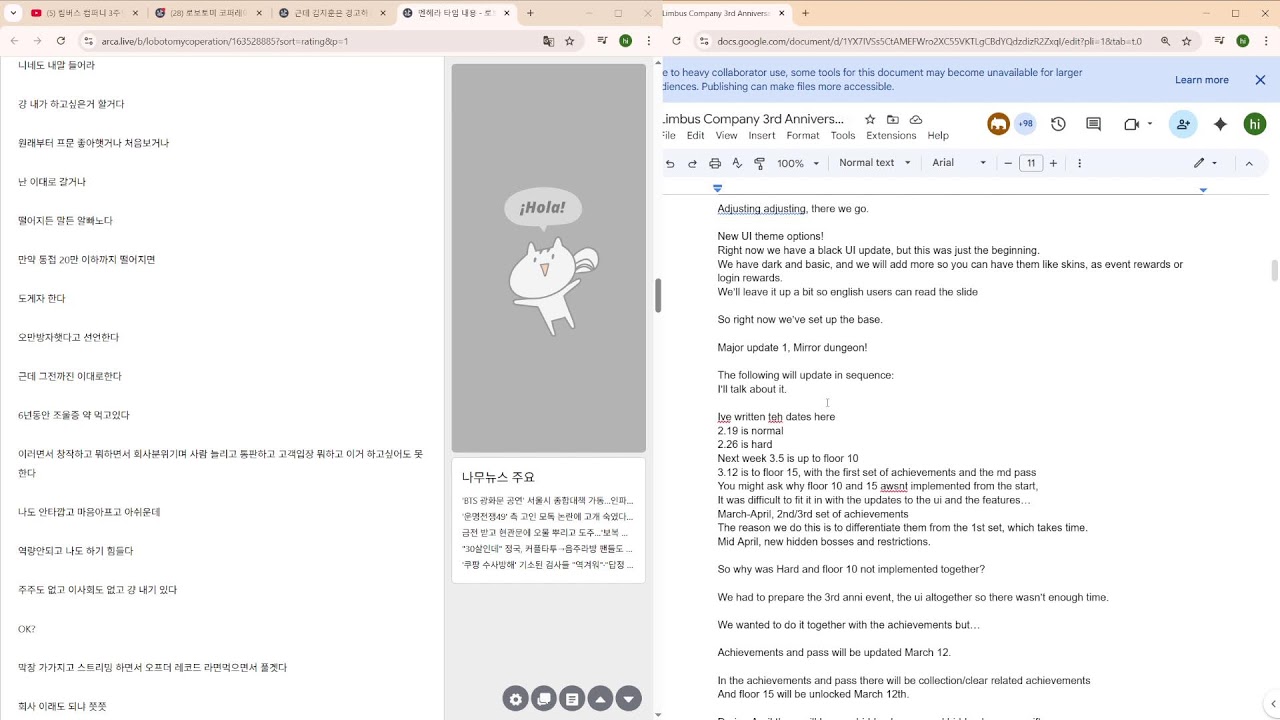
Task: Translate the arca.live page via address bar icon
Action: point(548,41)
